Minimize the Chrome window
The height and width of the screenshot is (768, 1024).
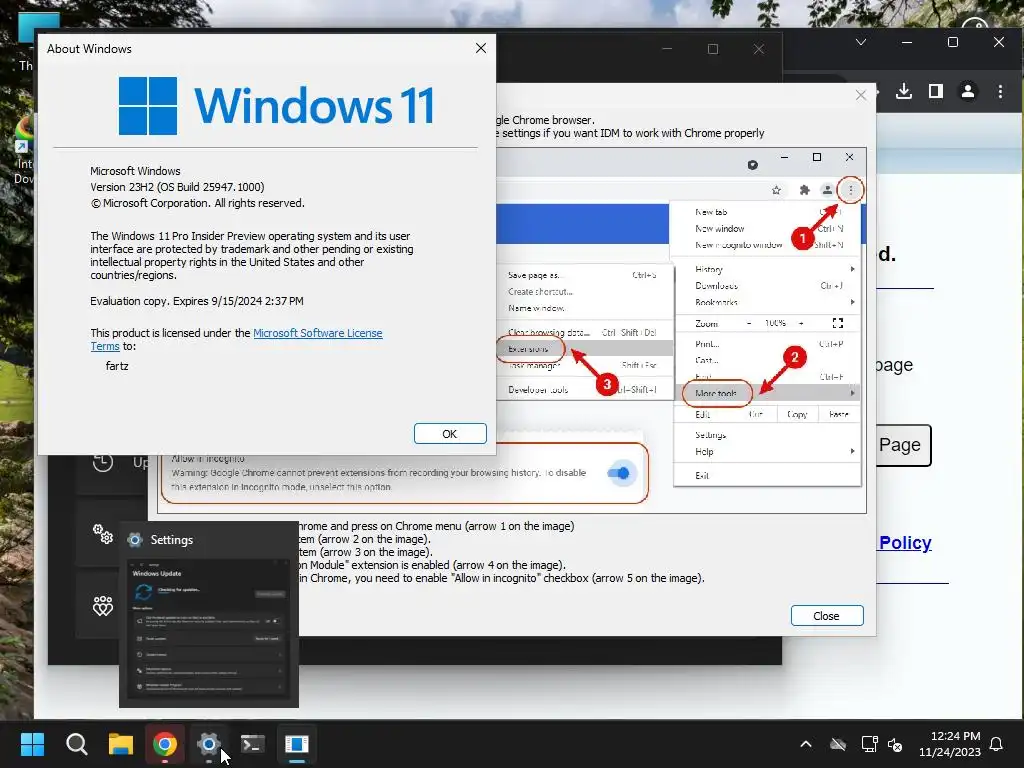coord(907,42)
